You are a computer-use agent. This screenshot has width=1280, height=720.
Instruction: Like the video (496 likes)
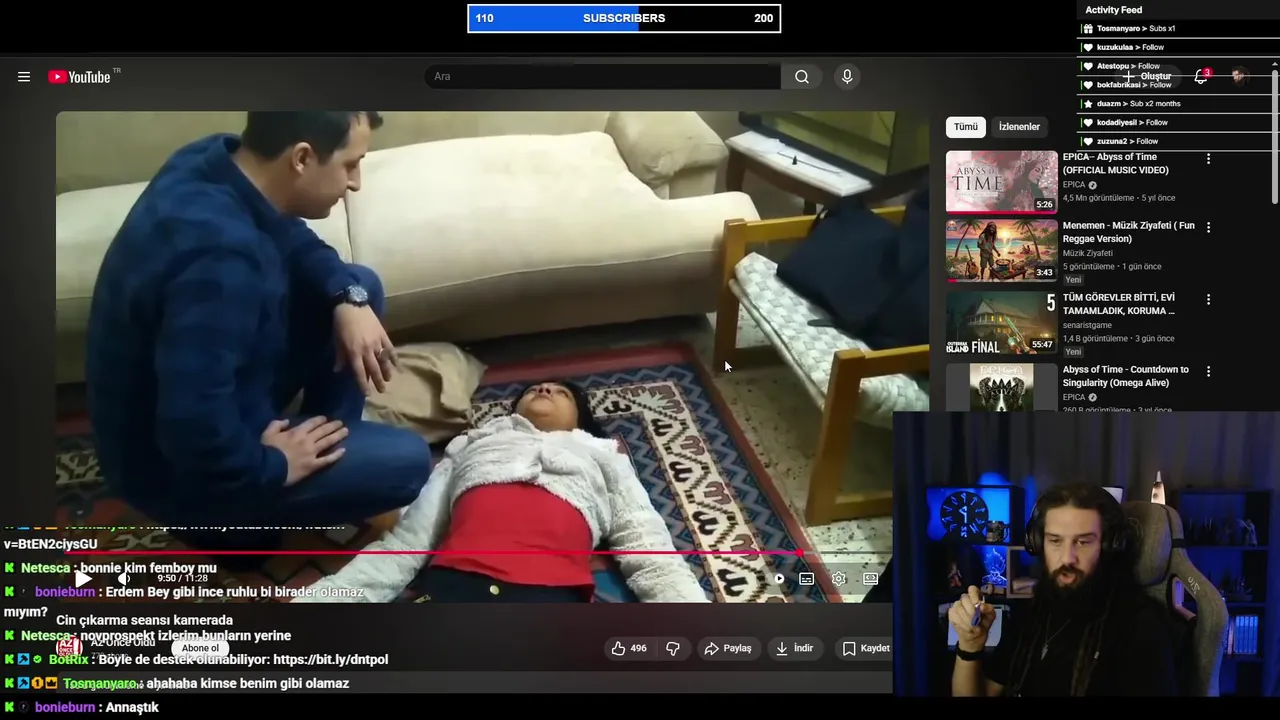(629, 648)
